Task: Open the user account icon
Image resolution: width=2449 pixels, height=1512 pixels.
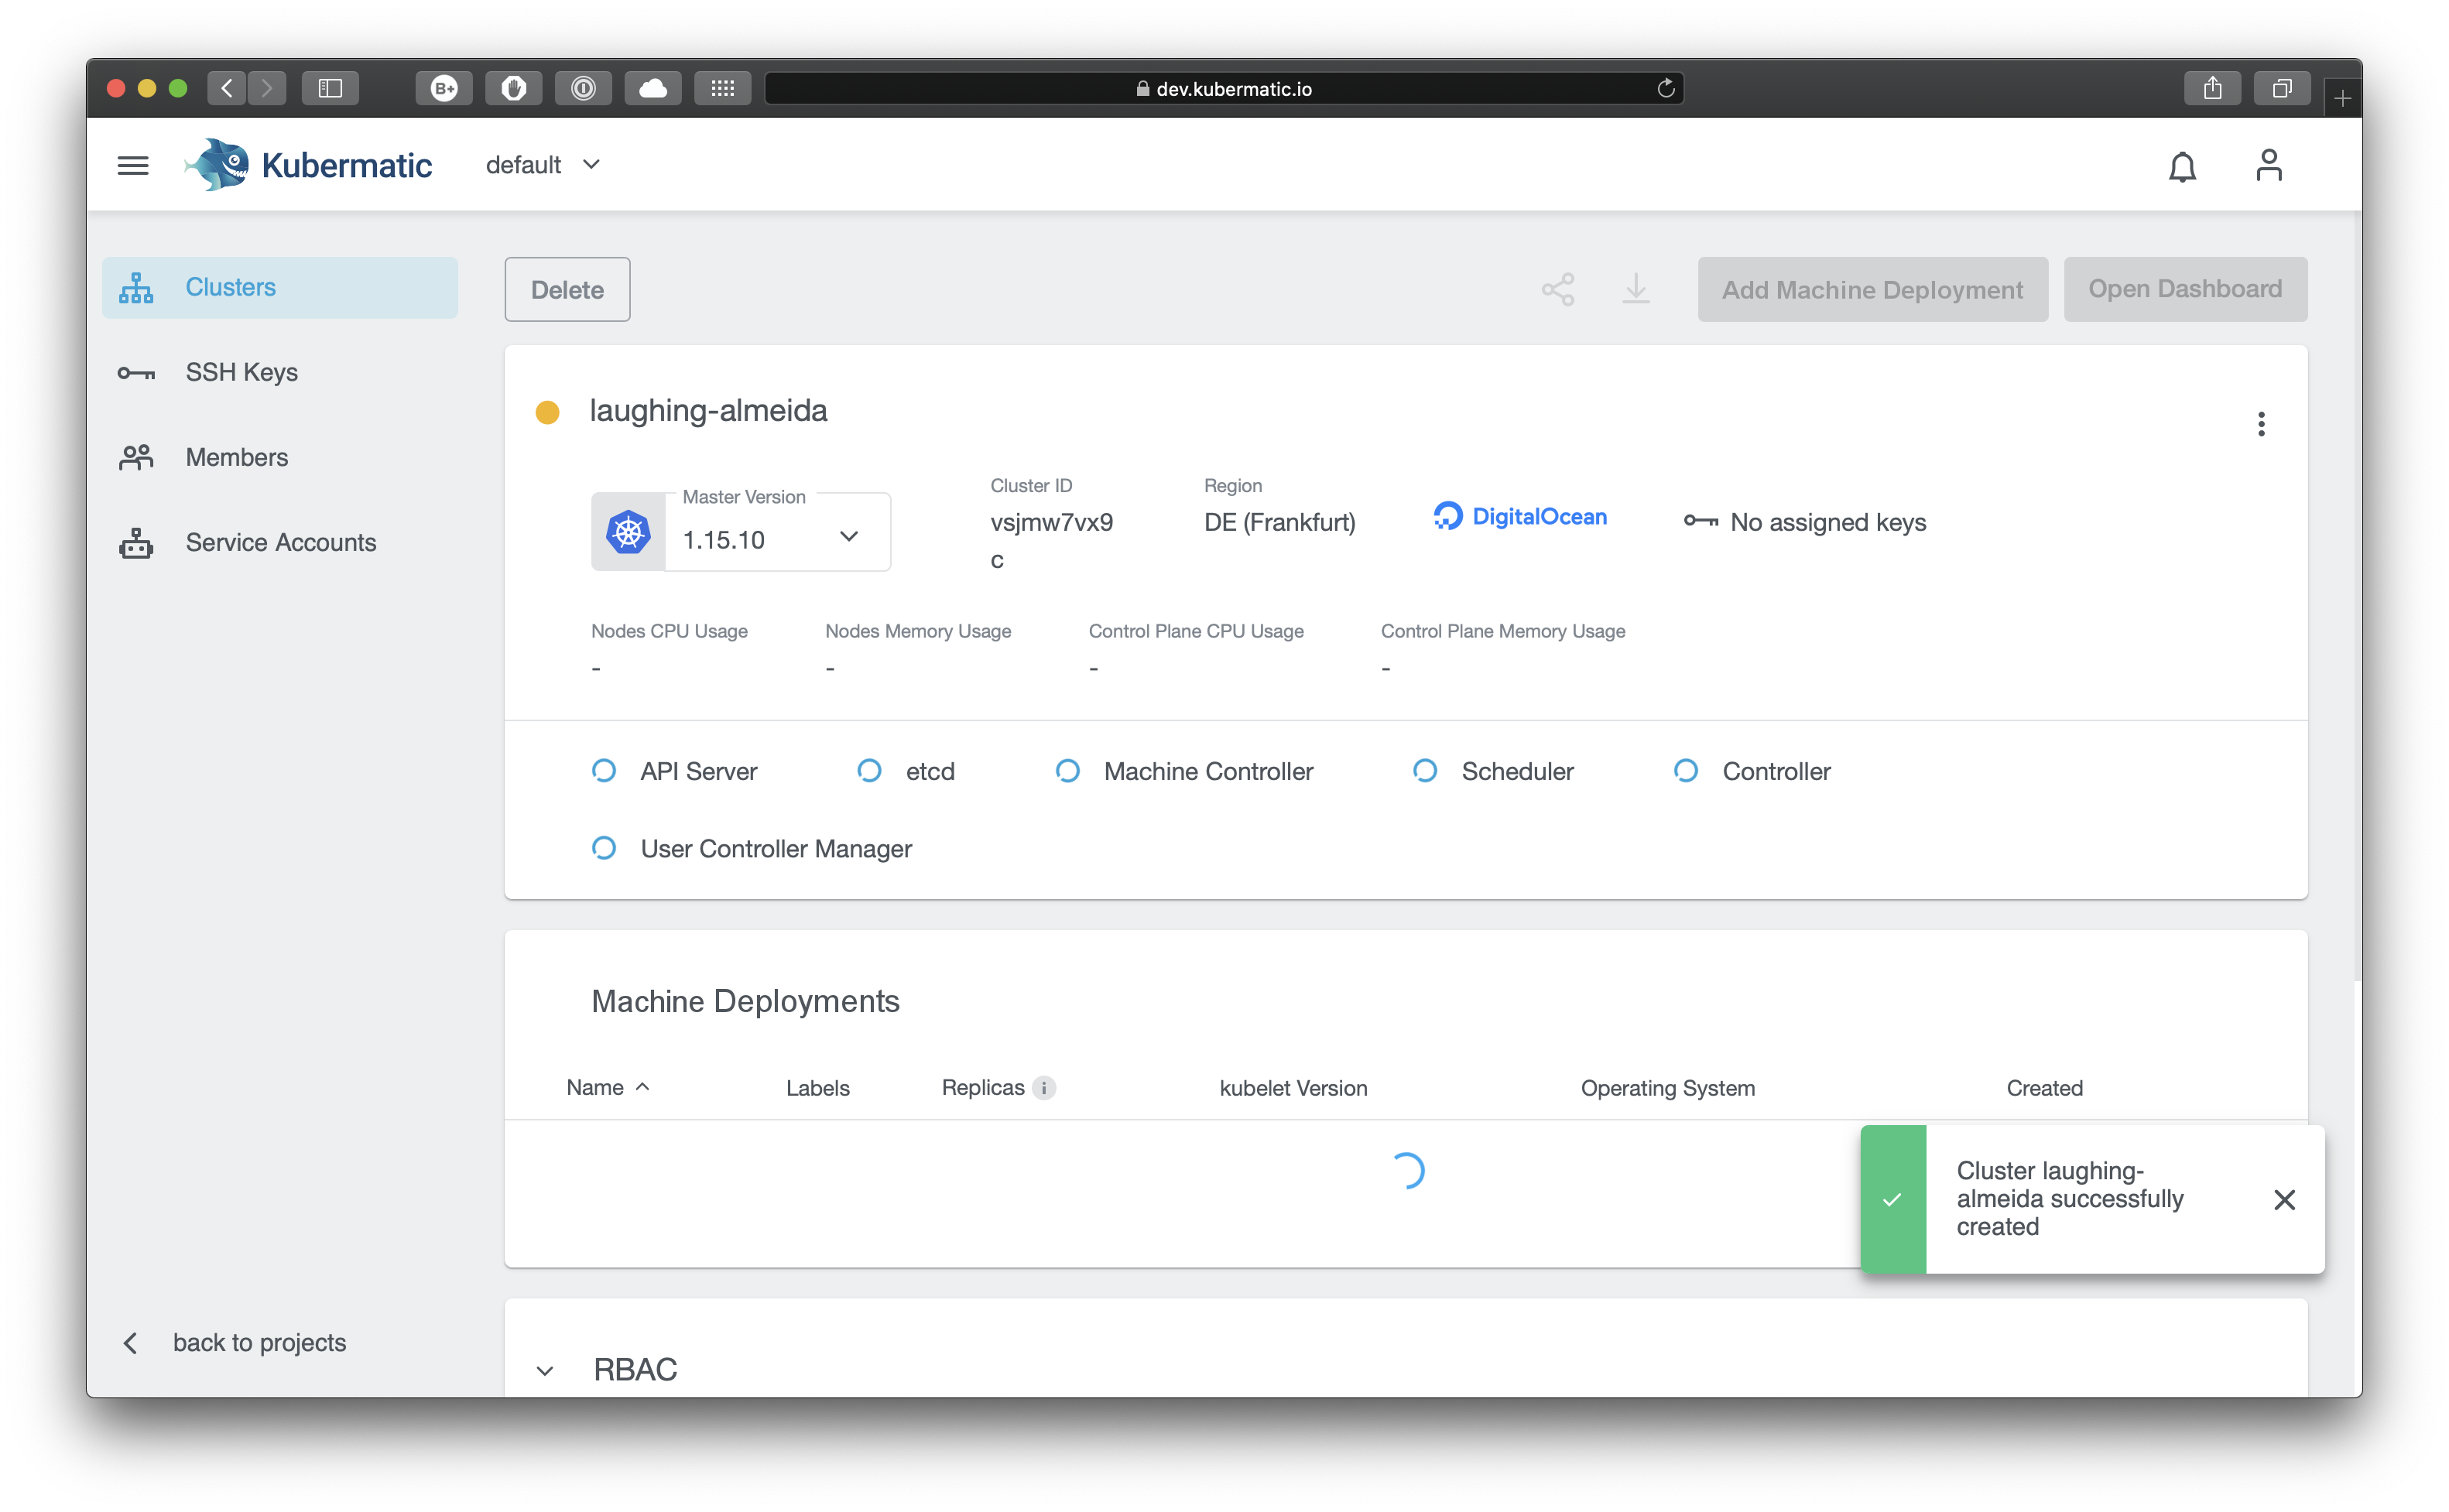Action: coord(2269,165)
